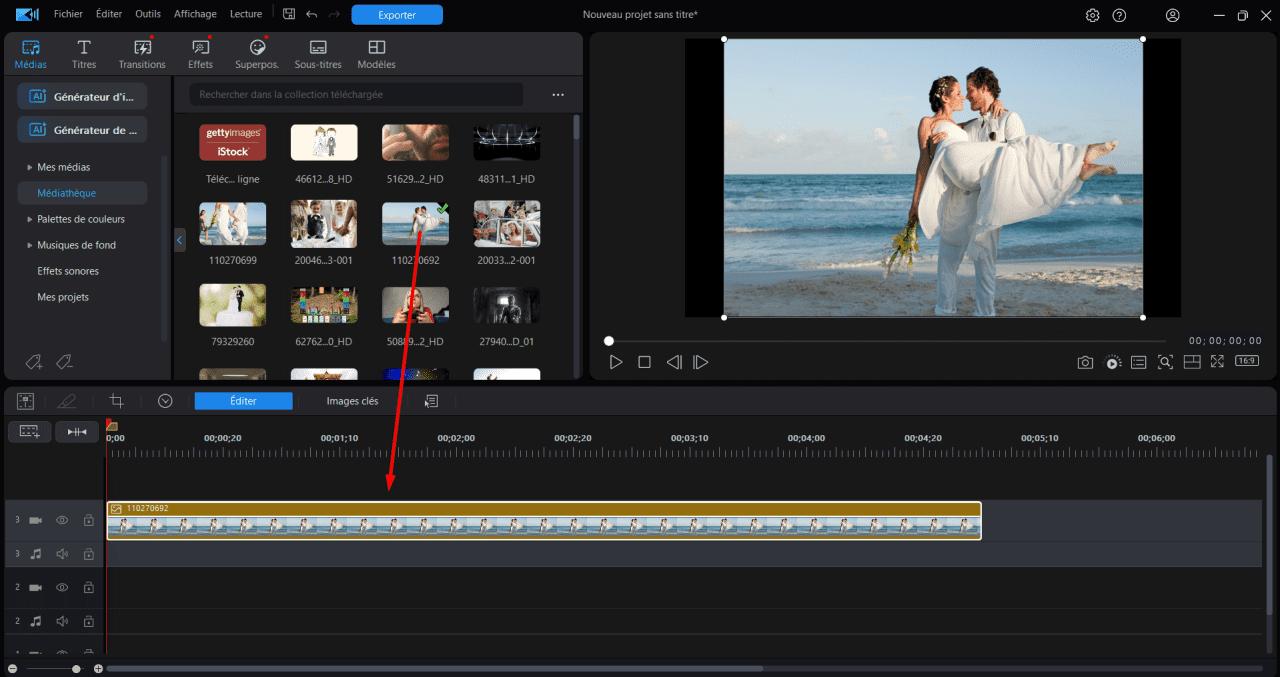Click the play button in preview
This screenshot has height=677, width=1280.
click(616, 362)
